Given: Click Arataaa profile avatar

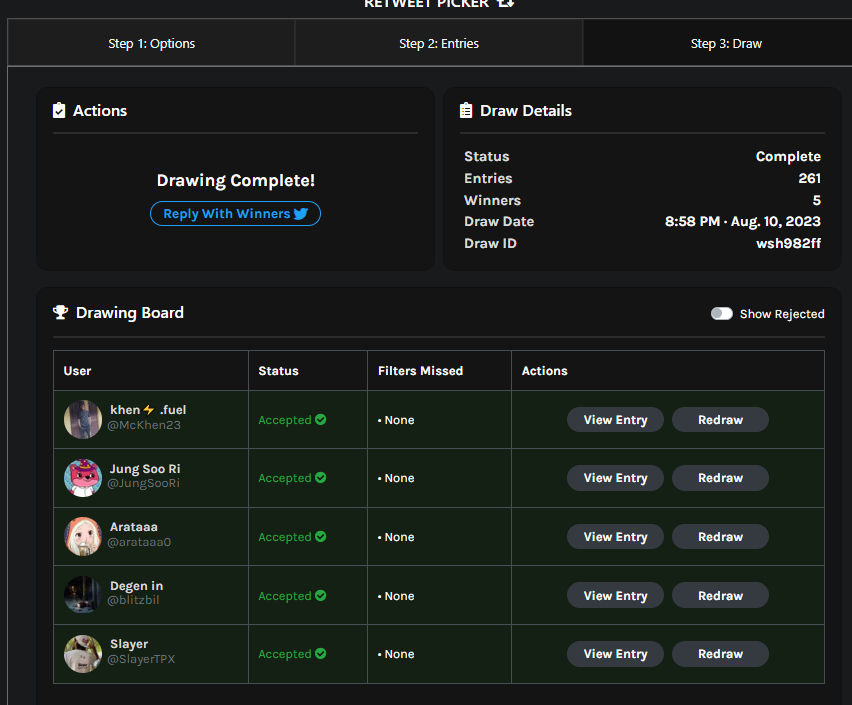Looking at the screenshot, I should click(83, 536).
